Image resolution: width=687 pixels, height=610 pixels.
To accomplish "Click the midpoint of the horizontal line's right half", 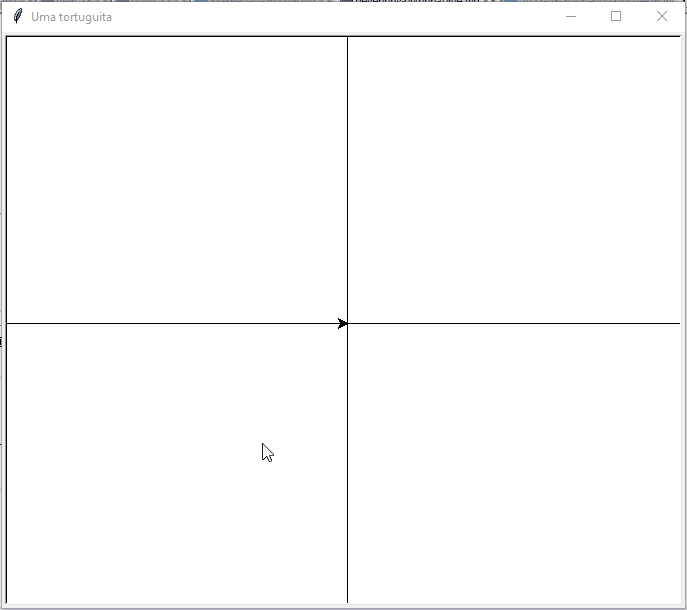I will tap(514, 323).
